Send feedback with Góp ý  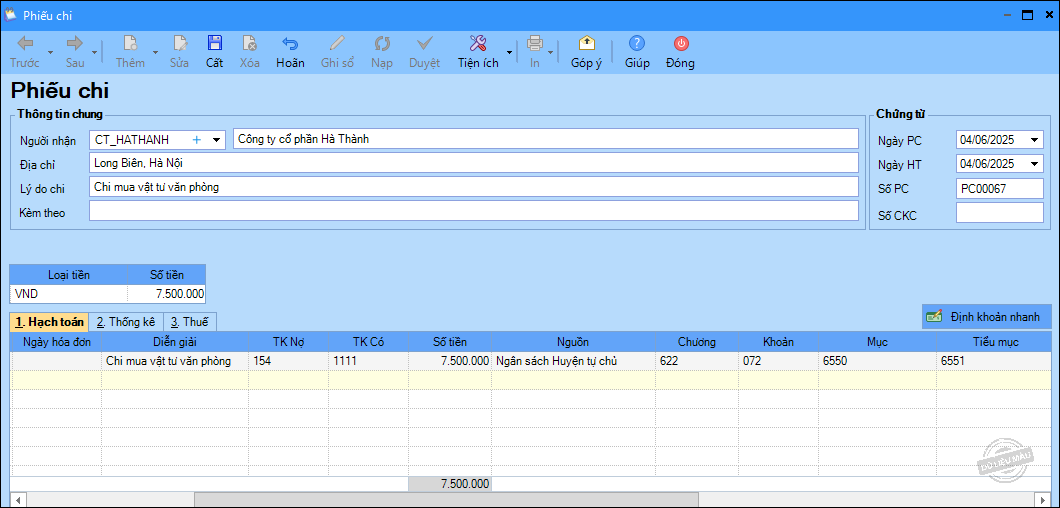pos(586,52)
